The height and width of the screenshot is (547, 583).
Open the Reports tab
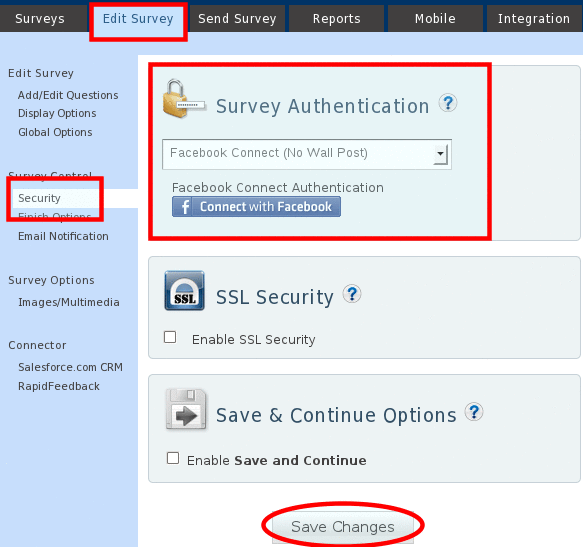coord(336,19)
